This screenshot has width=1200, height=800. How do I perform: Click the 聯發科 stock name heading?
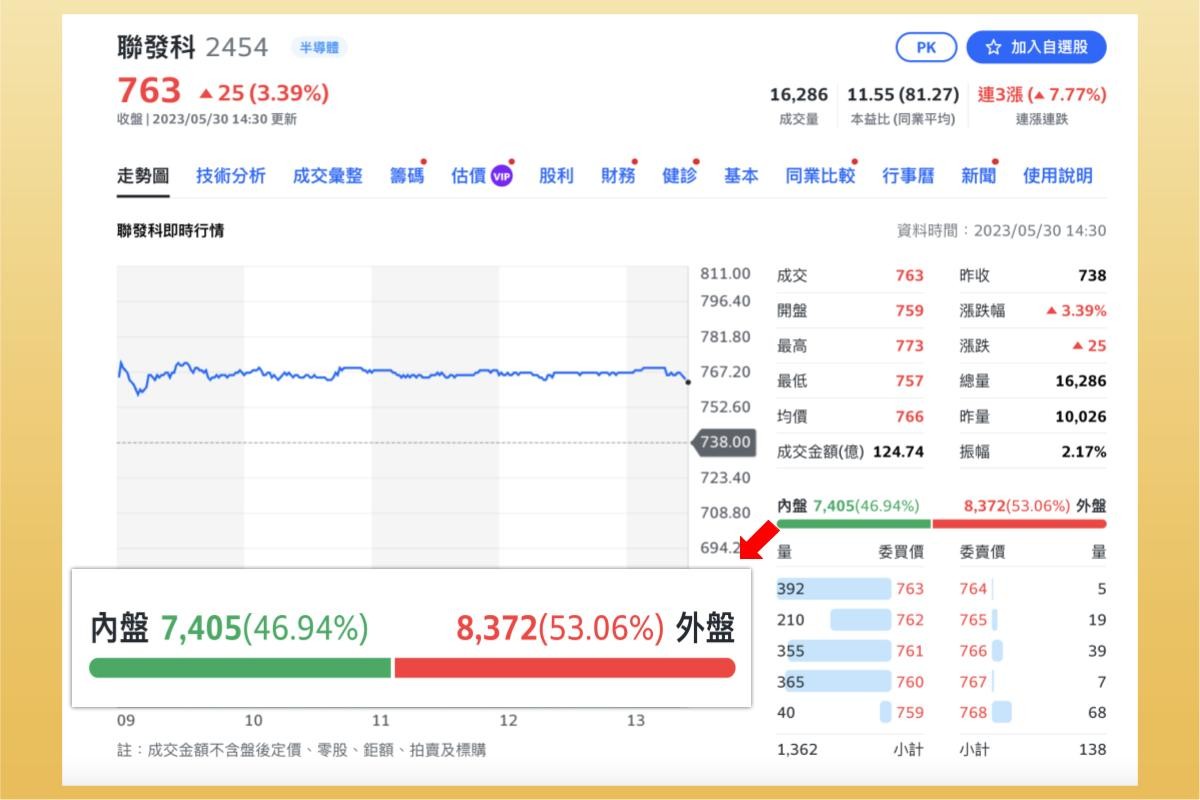point(156,47)
